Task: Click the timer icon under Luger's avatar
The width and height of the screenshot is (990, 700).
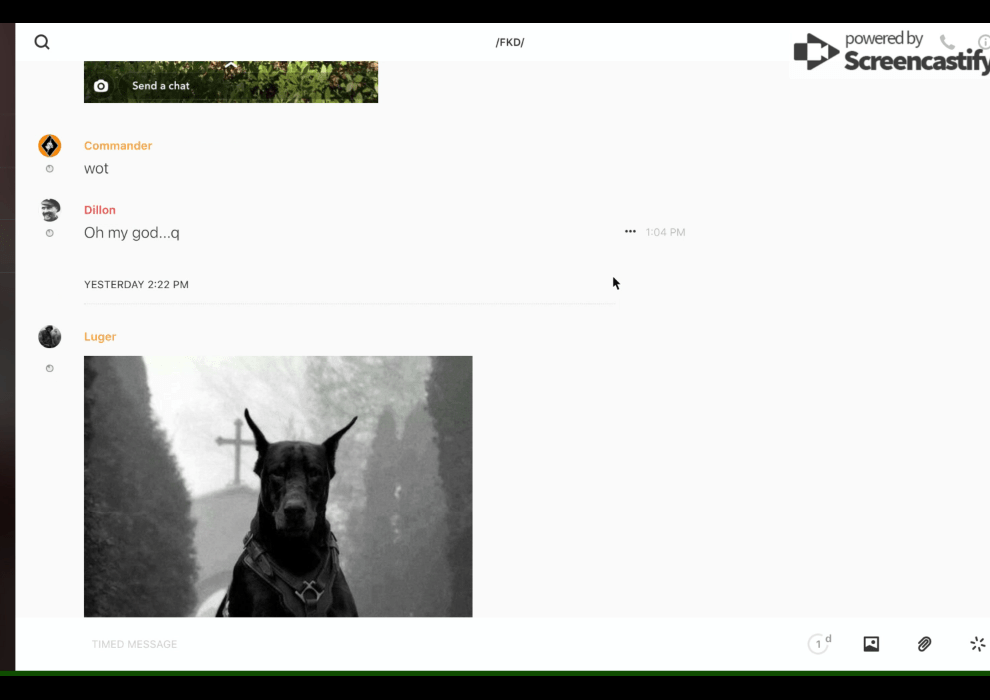Action: (50, 369)
